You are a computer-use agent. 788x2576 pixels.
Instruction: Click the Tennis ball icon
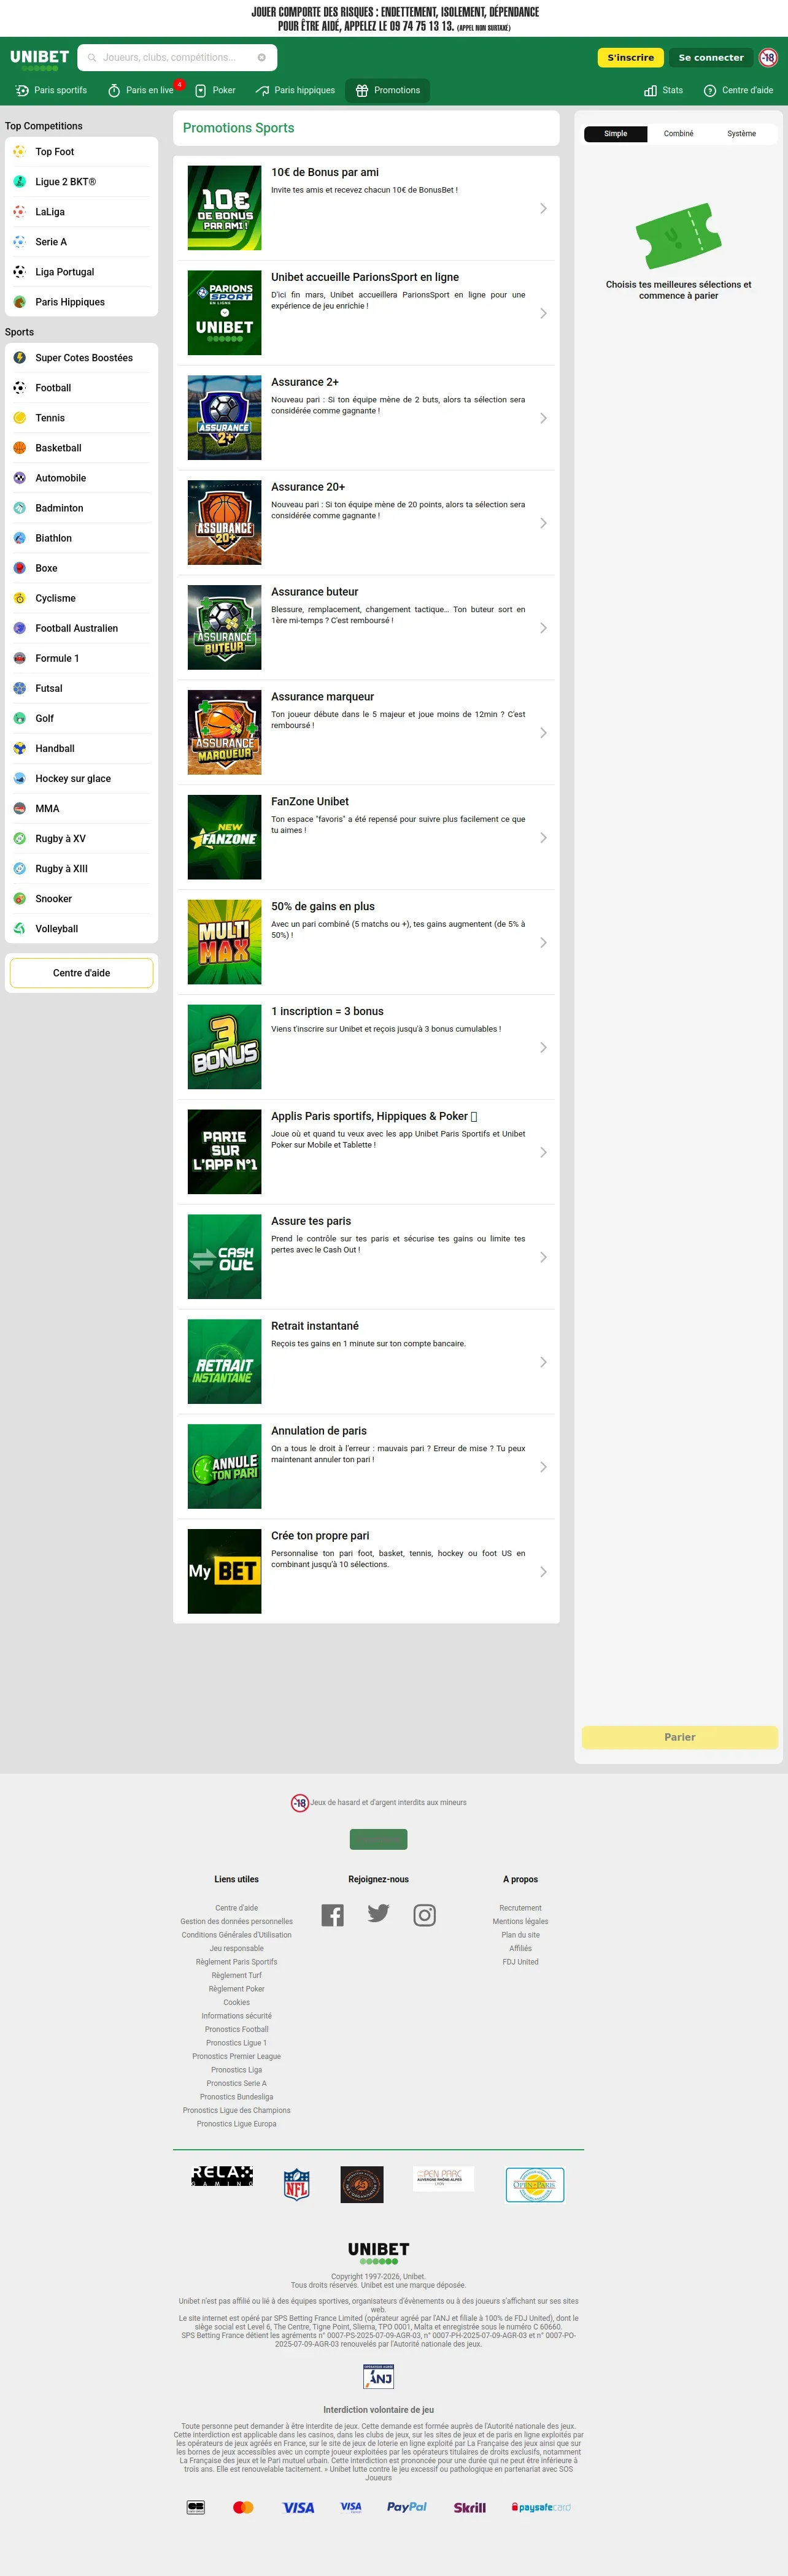(x=19, y=418)
